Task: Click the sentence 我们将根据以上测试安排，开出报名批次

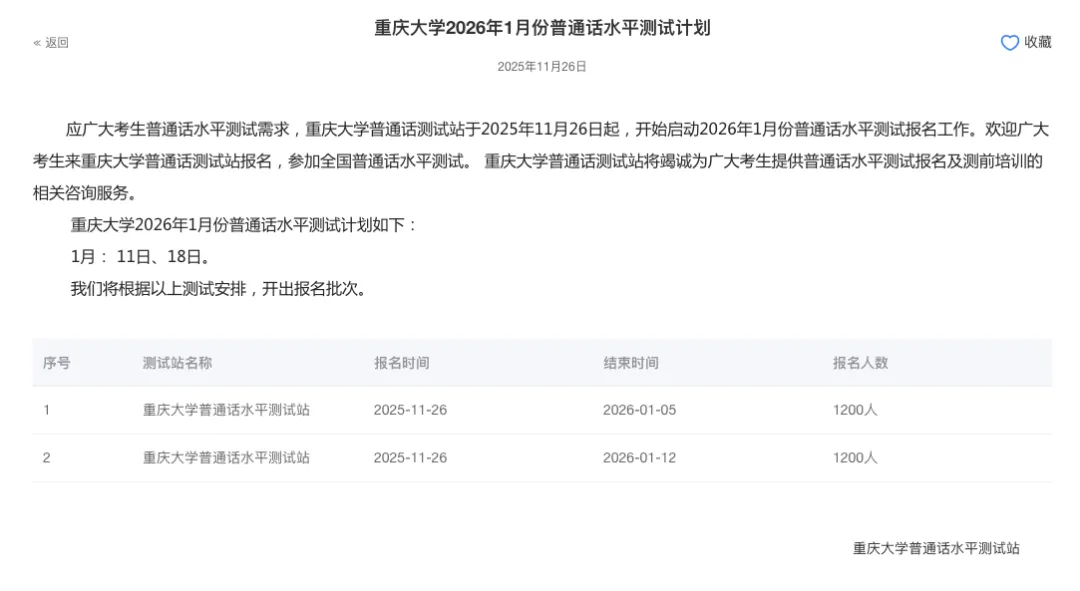Action: pyautogui.click(x=218, y=289)
